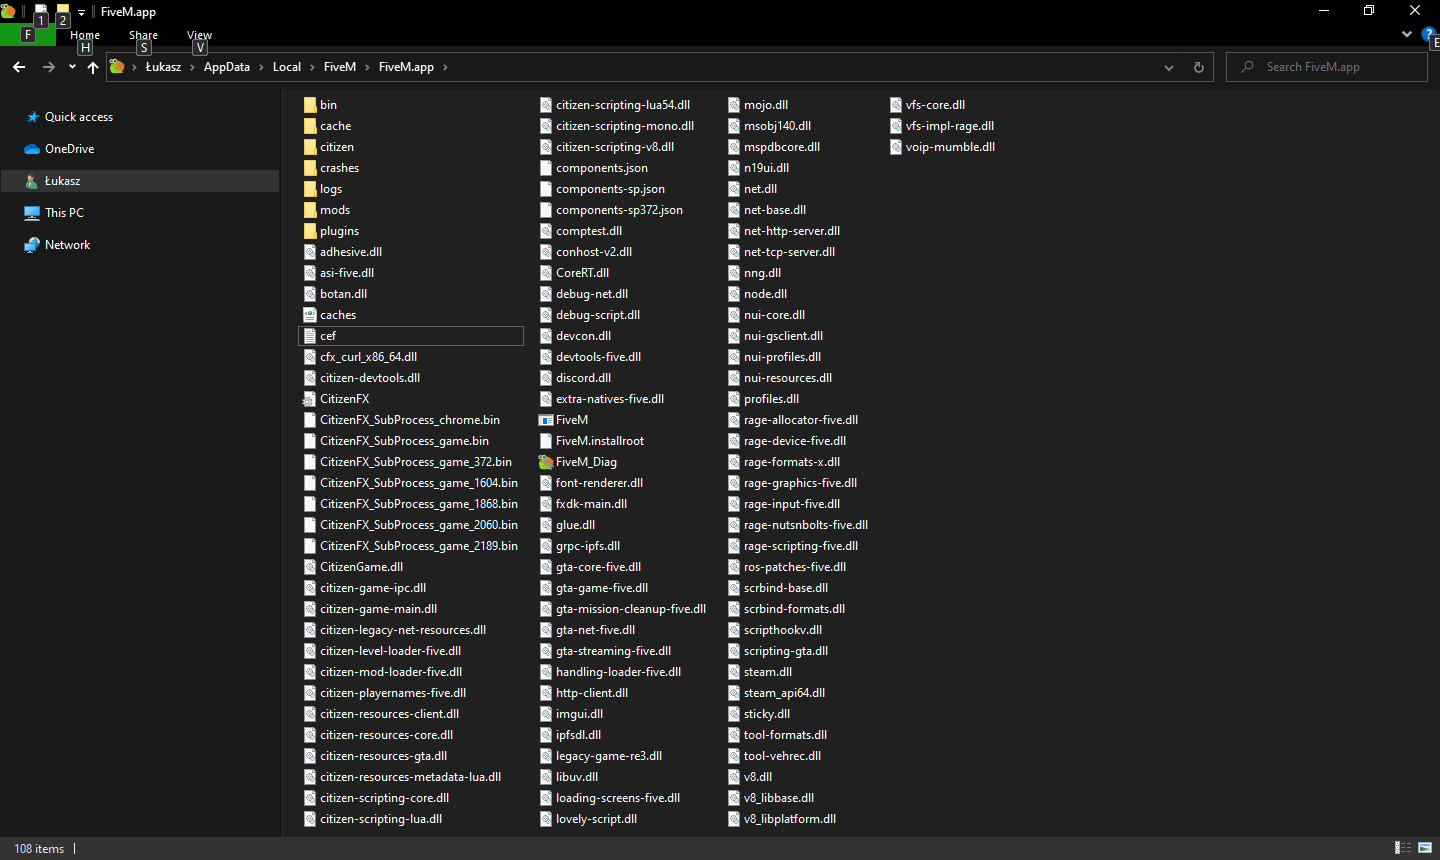Open the cache folder
The image size is (1440, 860).
(x=327, y=126)
